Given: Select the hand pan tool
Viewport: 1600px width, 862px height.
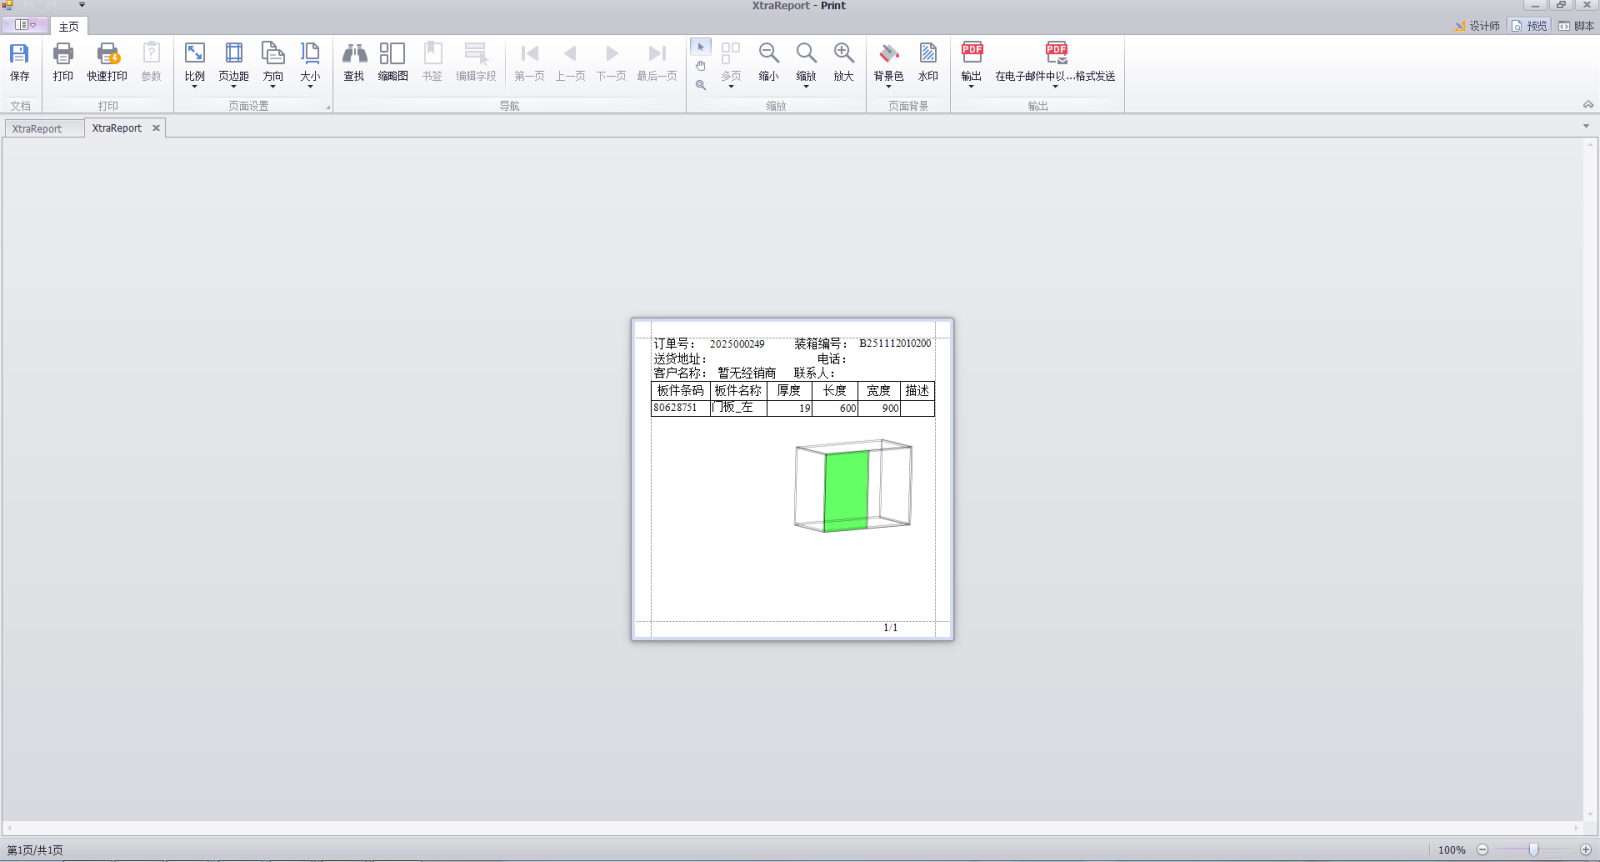Looking at the screenshot, I should tap(701, 66).
